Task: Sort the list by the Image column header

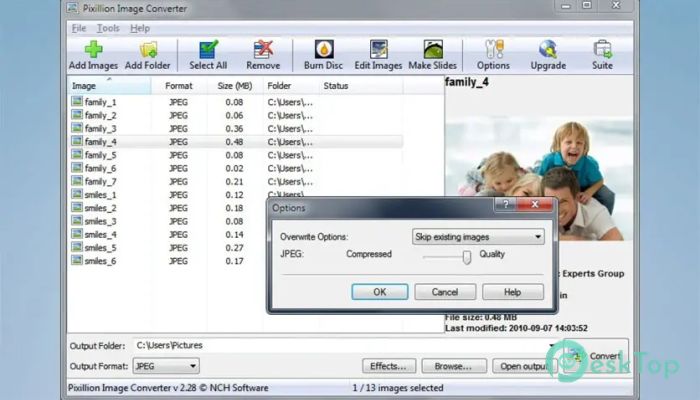Action: point(109,86)
